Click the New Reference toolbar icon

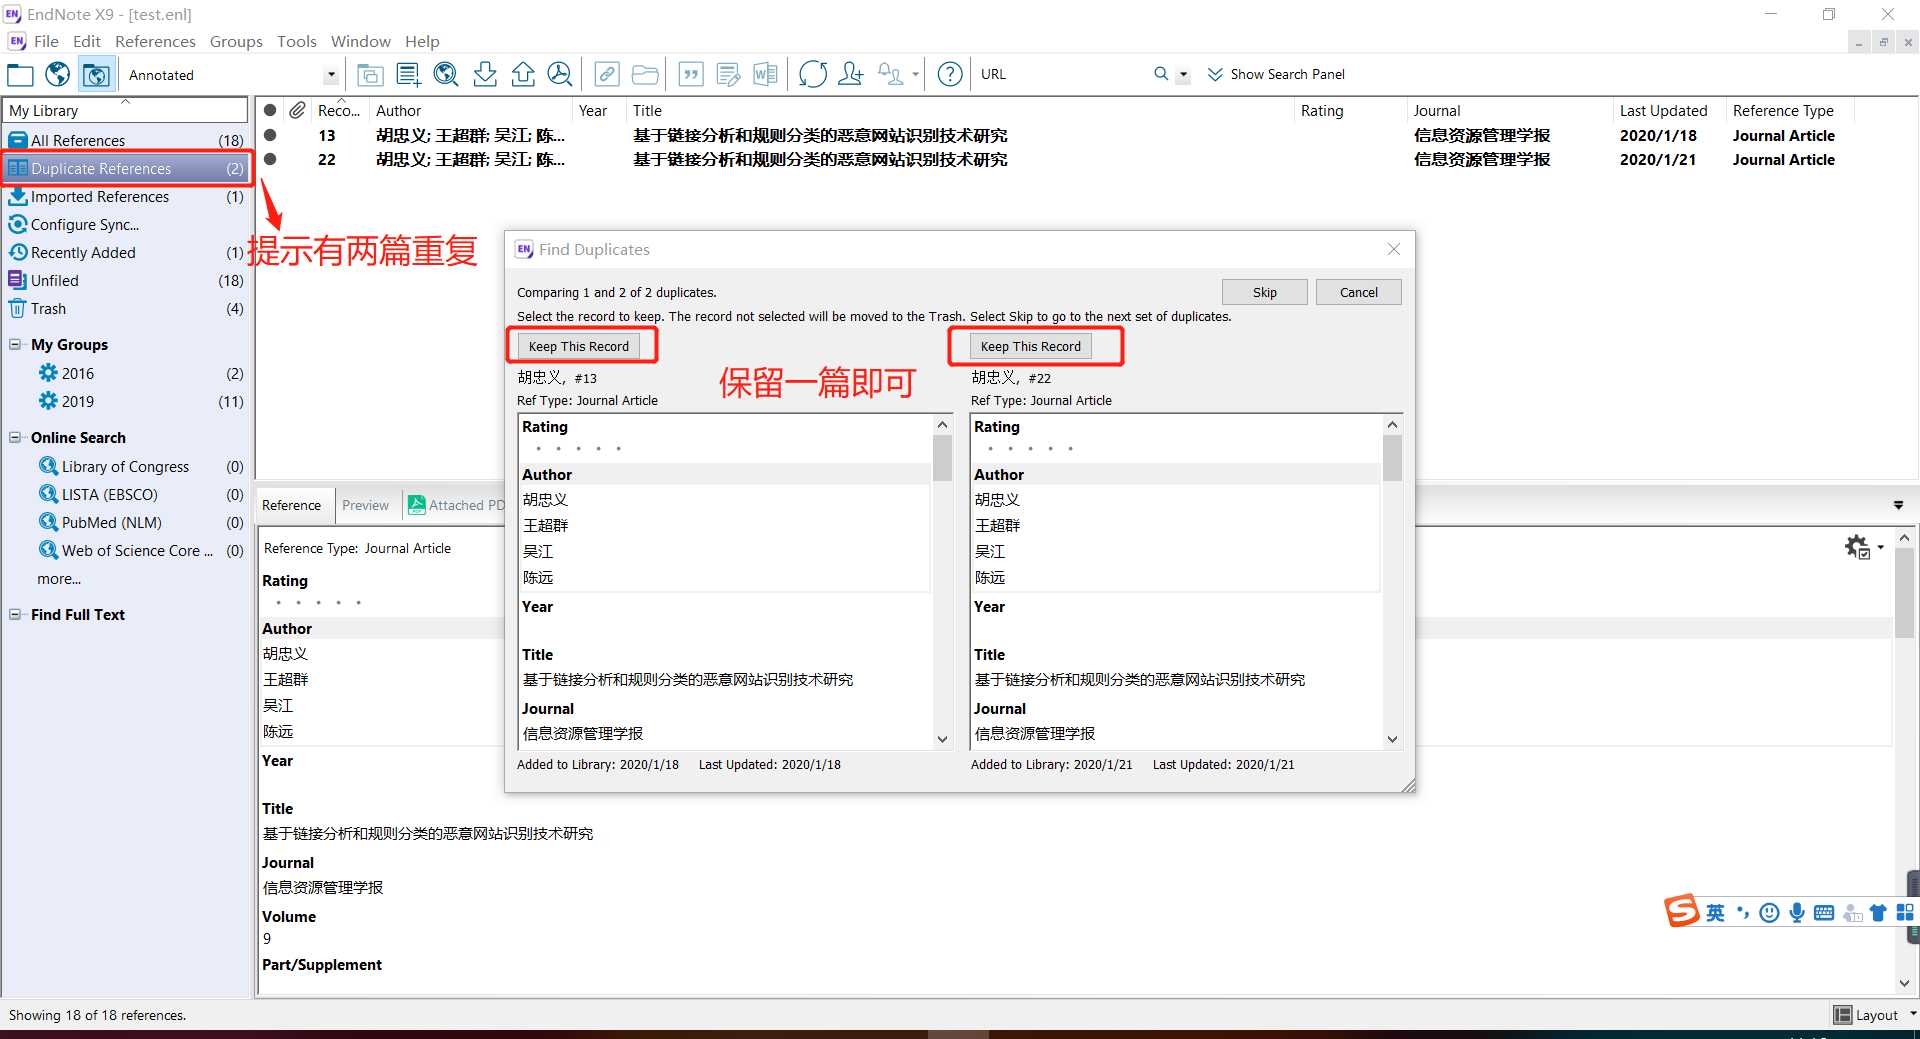tap(408, 75)
